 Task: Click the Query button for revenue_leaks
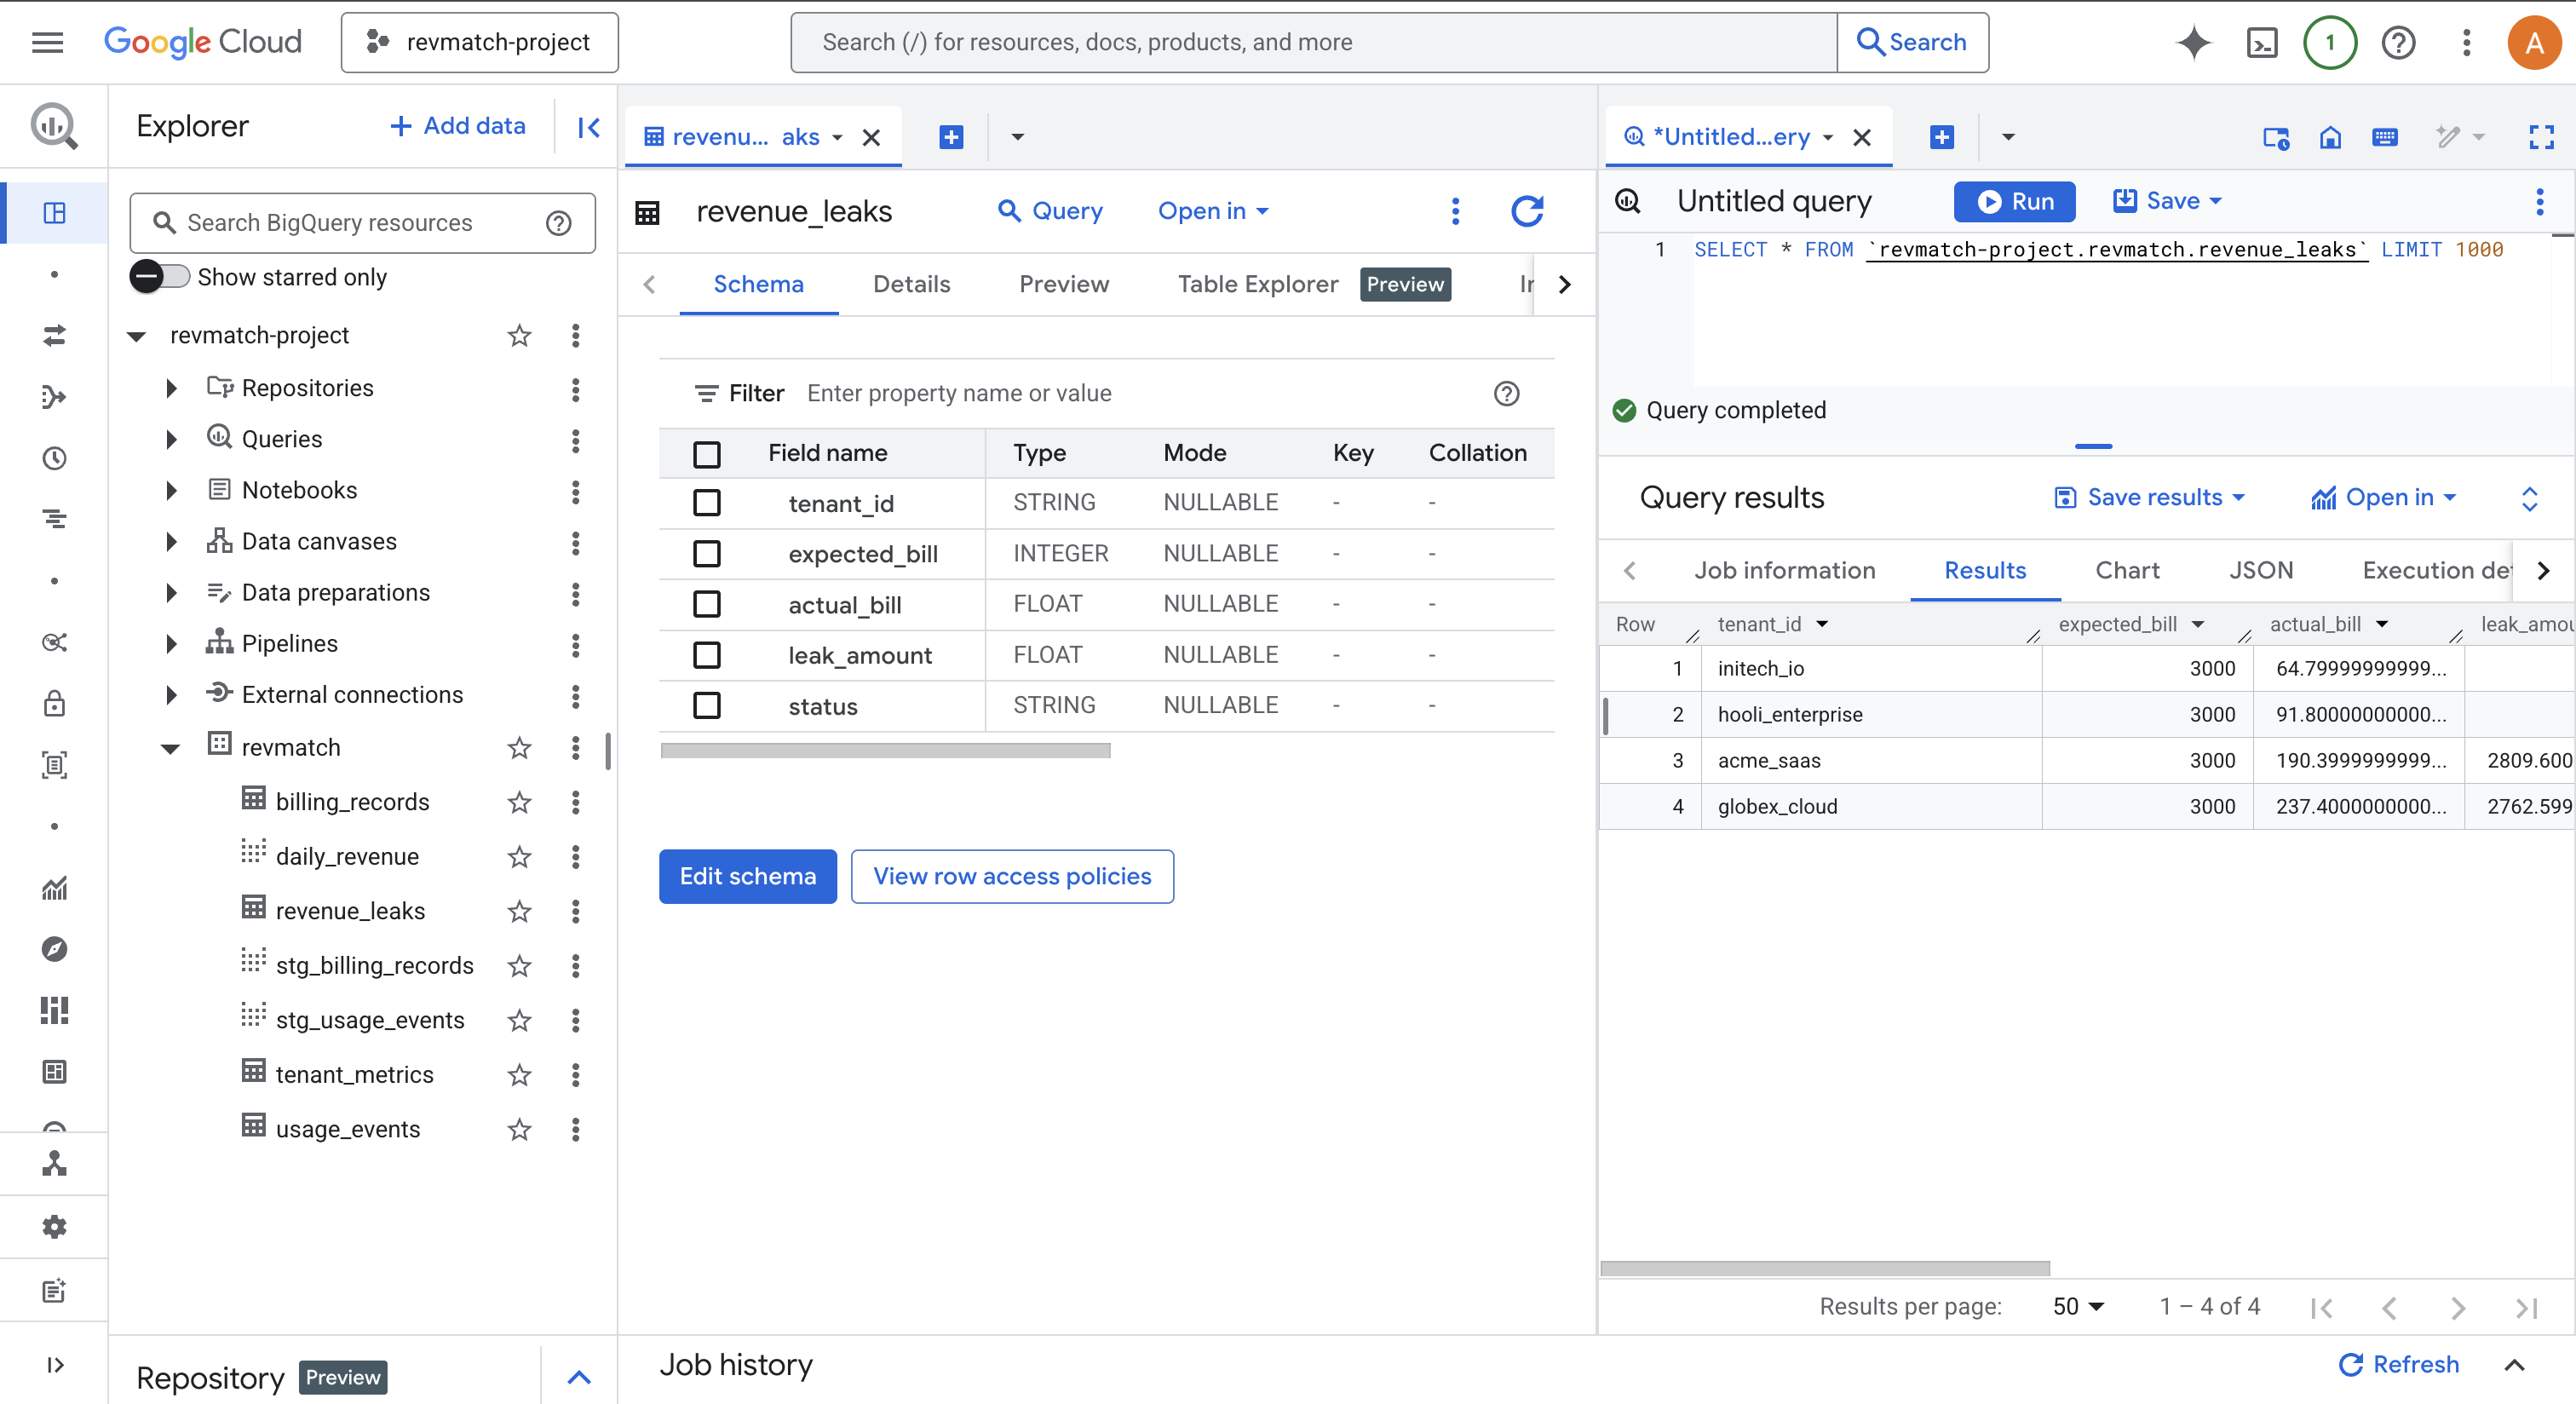(x=1050, y=211)
